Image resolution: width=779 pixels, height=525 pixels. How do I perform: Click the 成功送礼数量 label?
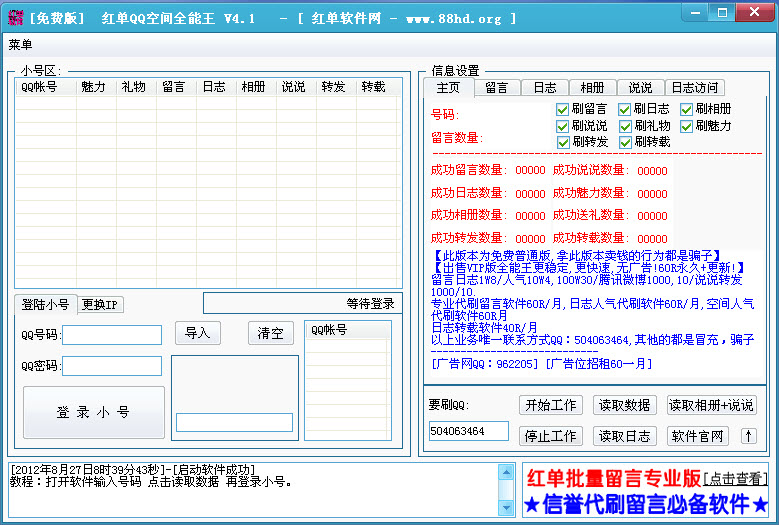(591, 216)
